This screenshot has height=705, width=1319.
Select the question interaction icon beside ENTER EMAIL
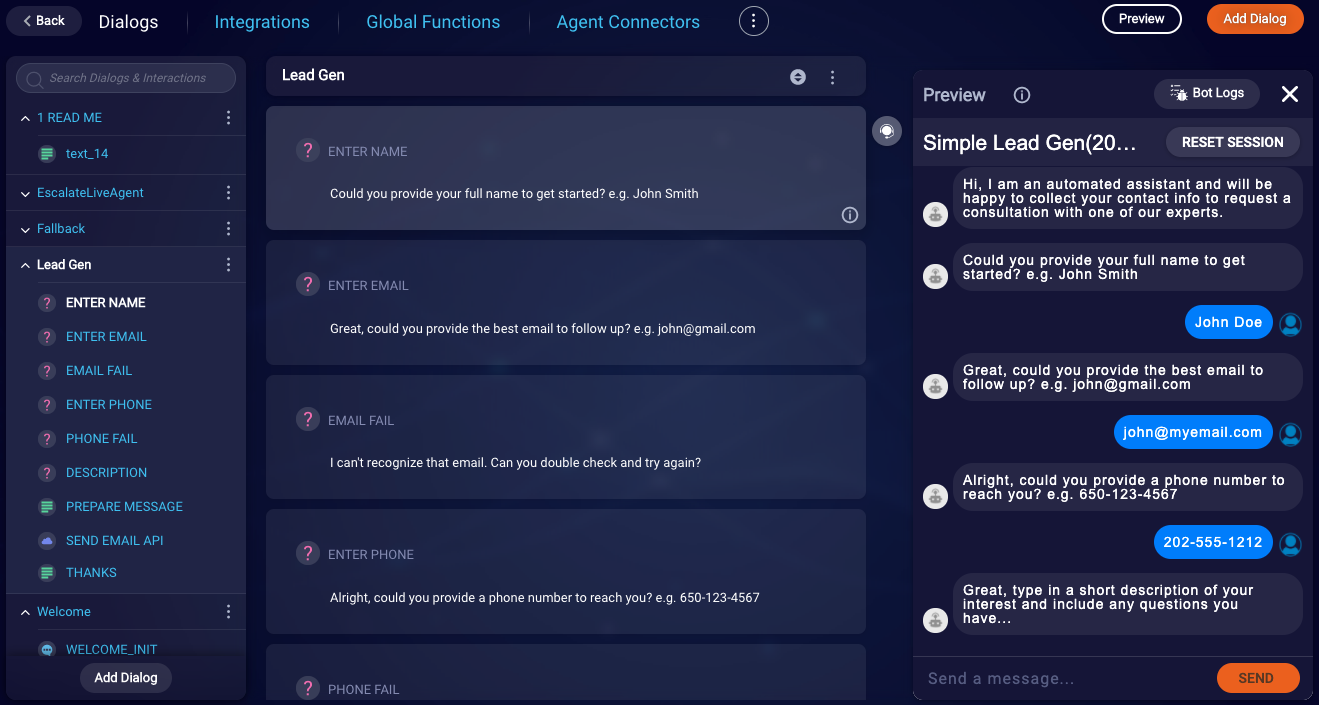pos(46,336)
